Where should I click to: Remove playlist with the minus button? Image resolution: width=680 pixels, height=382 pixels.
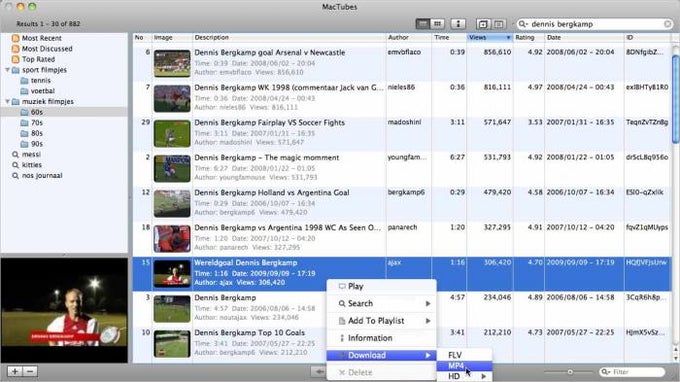(x=30, y=372)
